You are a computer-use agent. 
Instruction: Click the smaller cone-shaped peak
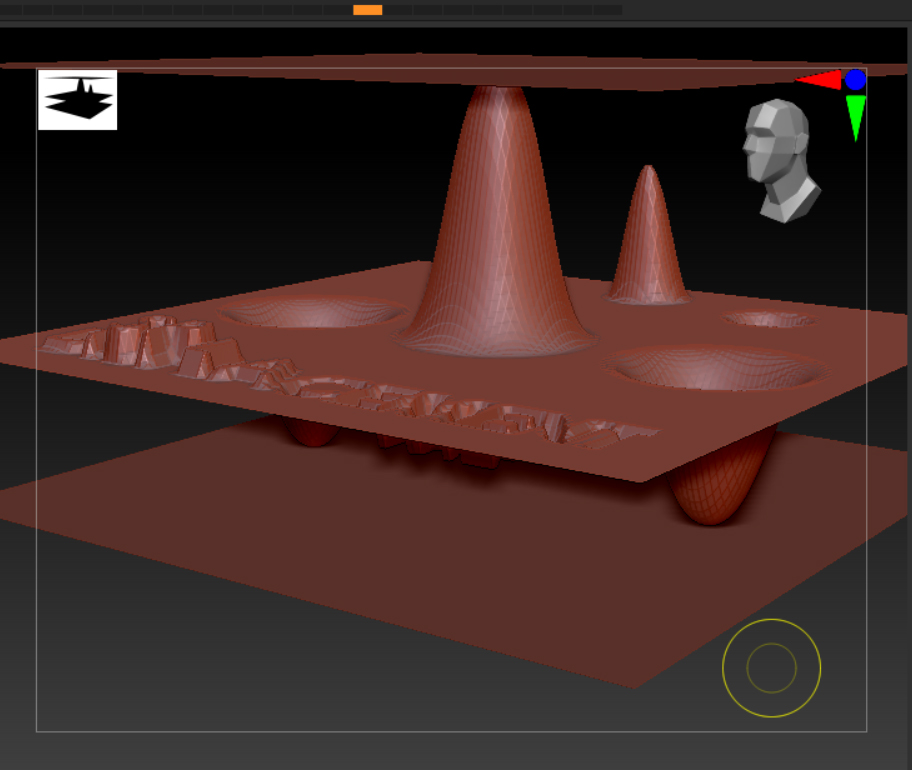click(648, 235)
